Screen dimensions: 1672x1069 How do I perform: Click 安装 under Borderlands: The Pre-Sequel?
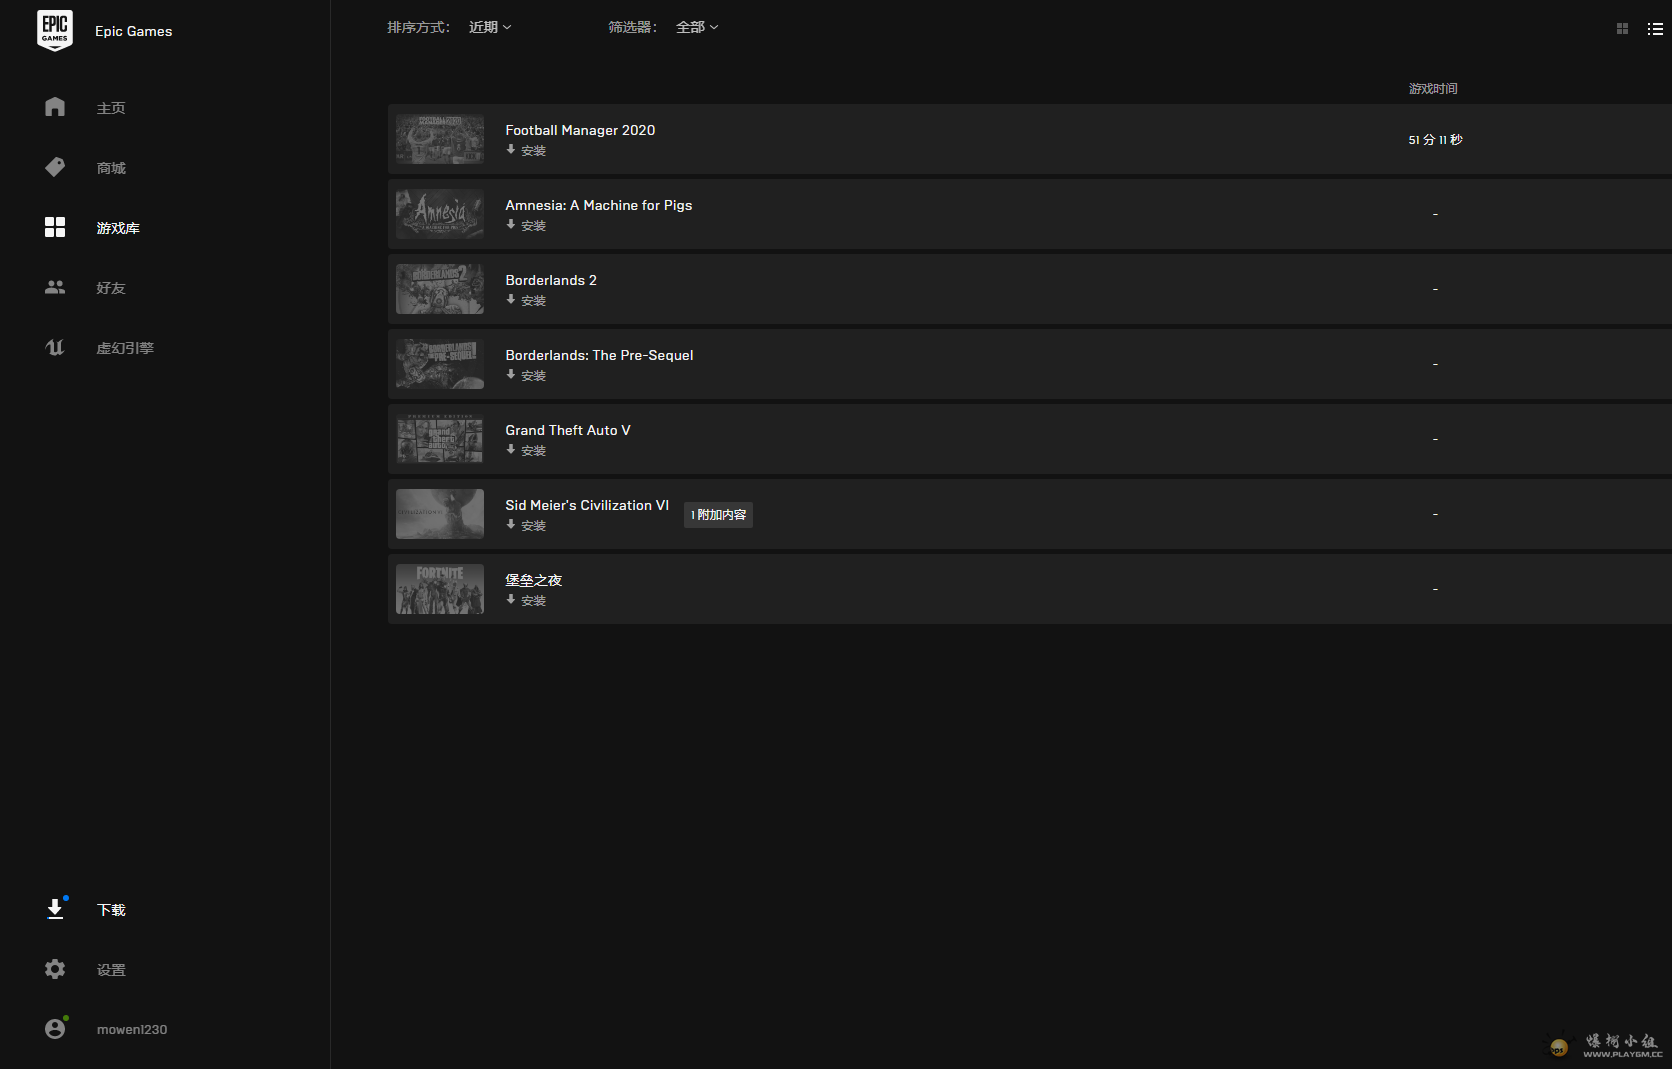[x=533, y=376]
